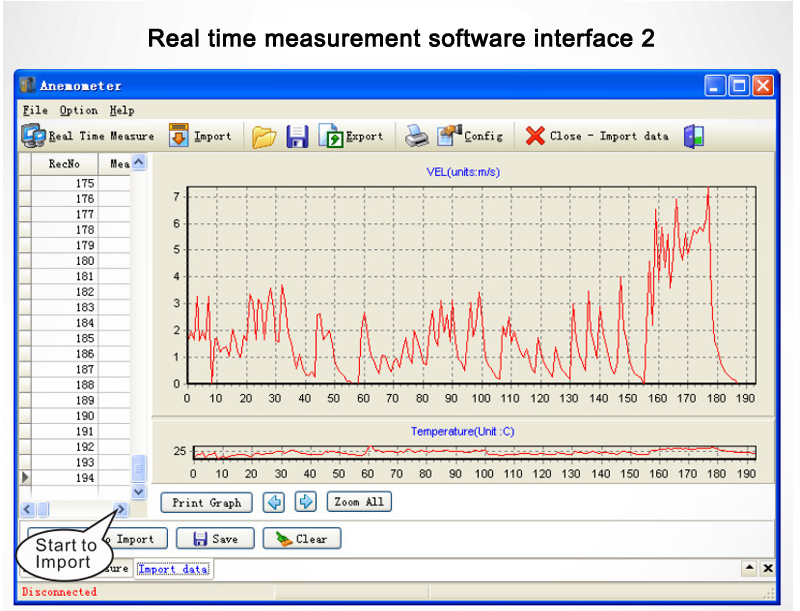800x611 pixels.
Task: Open a file with the folder icon
Action: (263, 137)
